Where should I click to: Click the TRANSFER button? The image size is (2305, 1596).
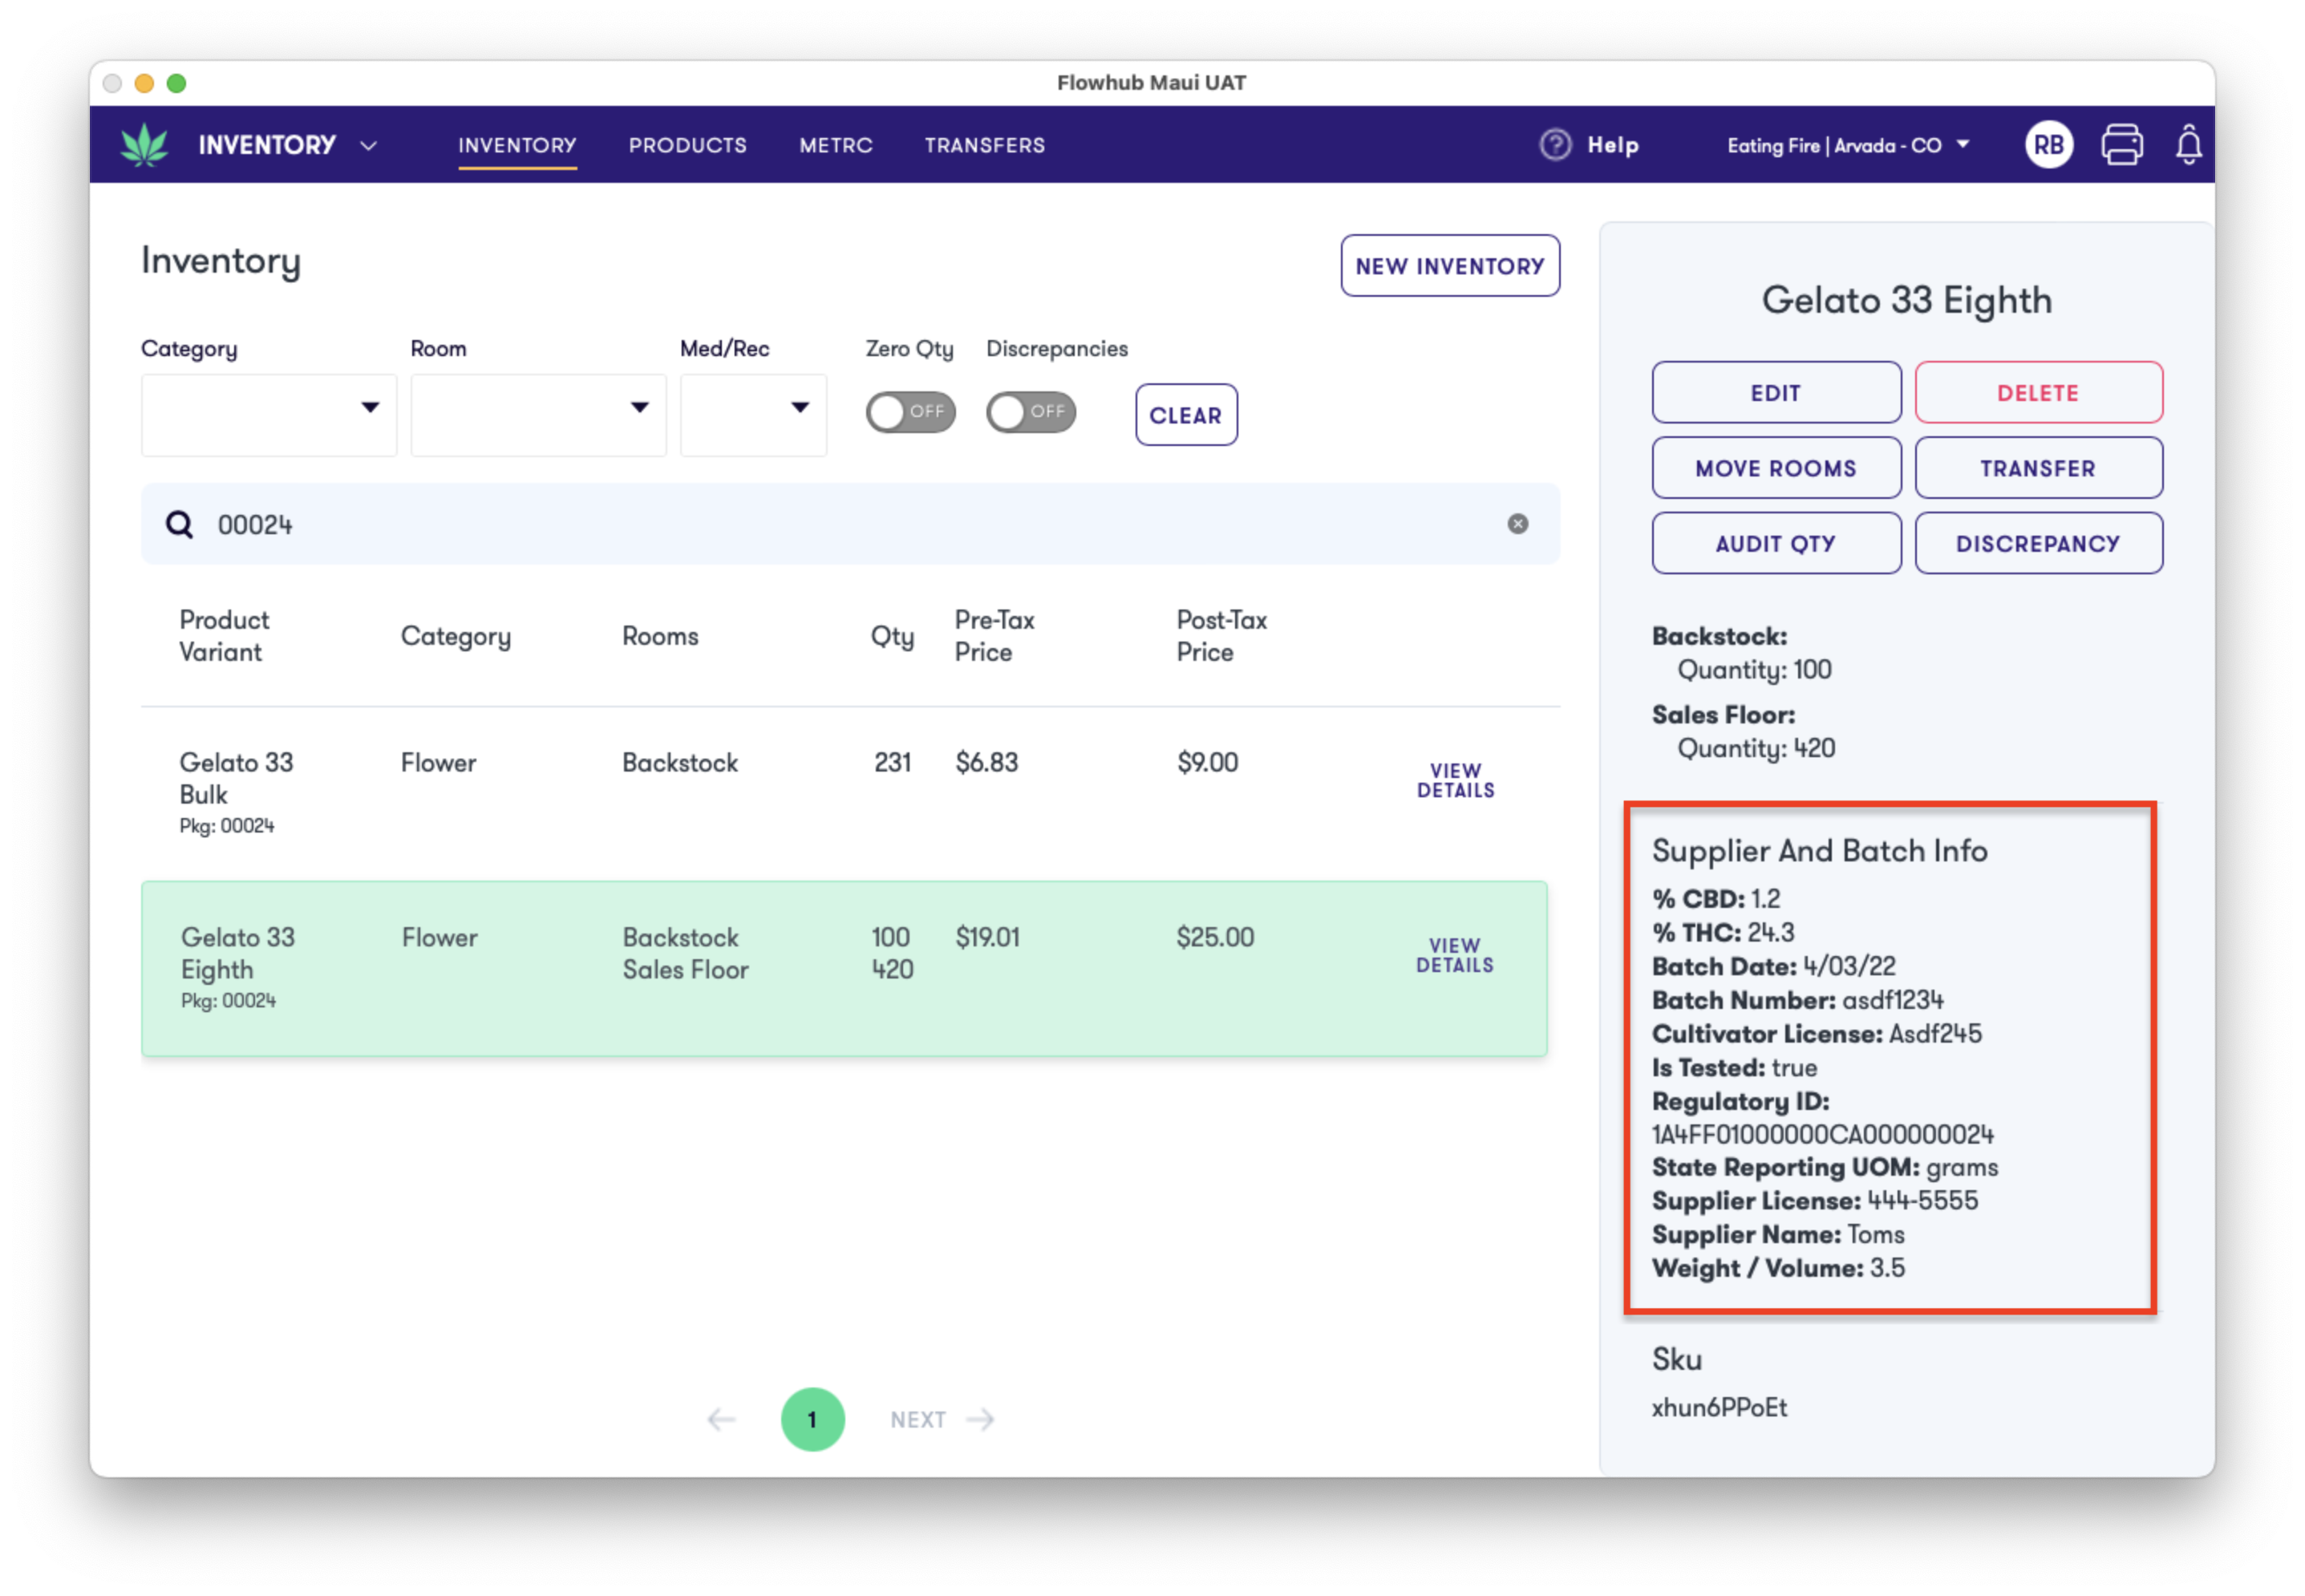(x=2038, y=468)
